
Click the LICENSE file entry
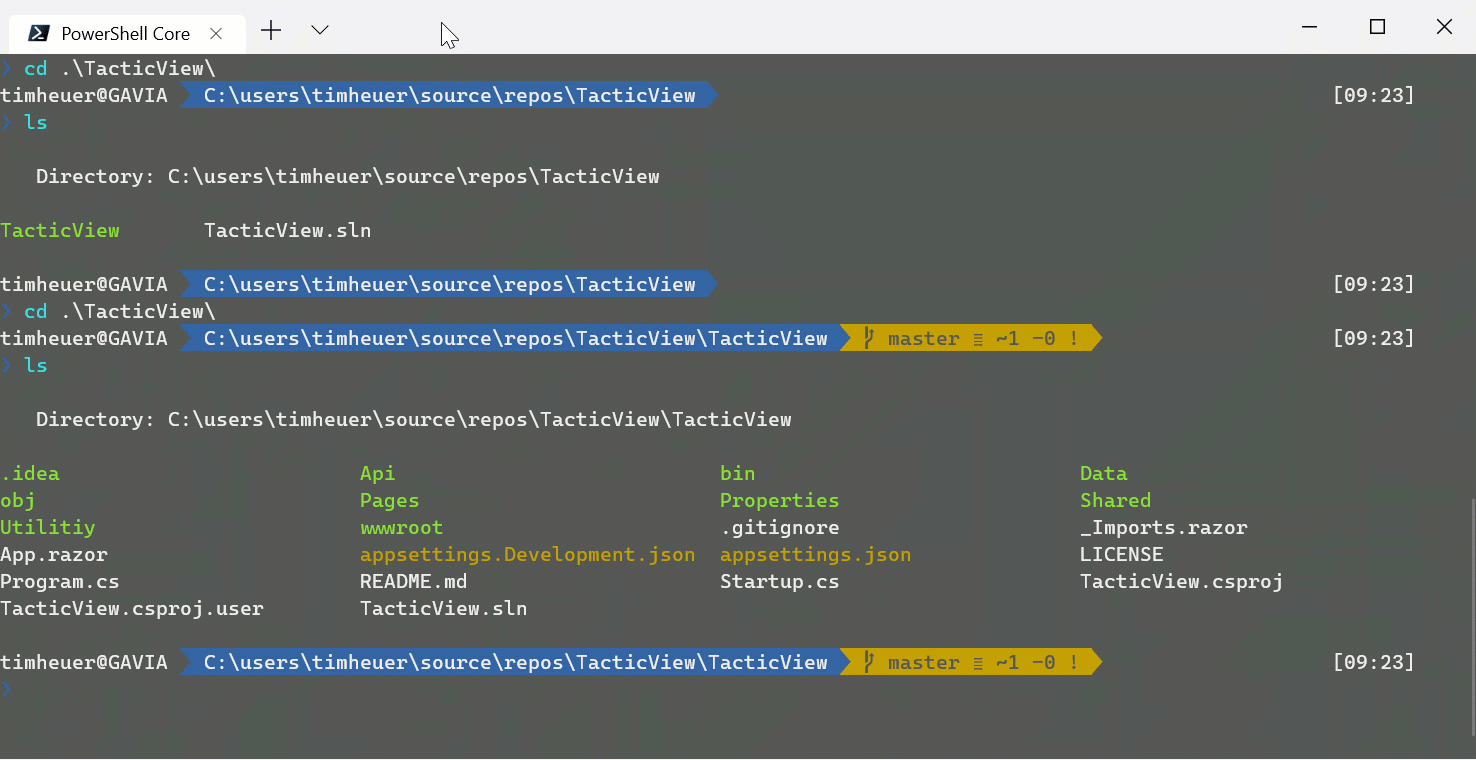(1121, 554)
